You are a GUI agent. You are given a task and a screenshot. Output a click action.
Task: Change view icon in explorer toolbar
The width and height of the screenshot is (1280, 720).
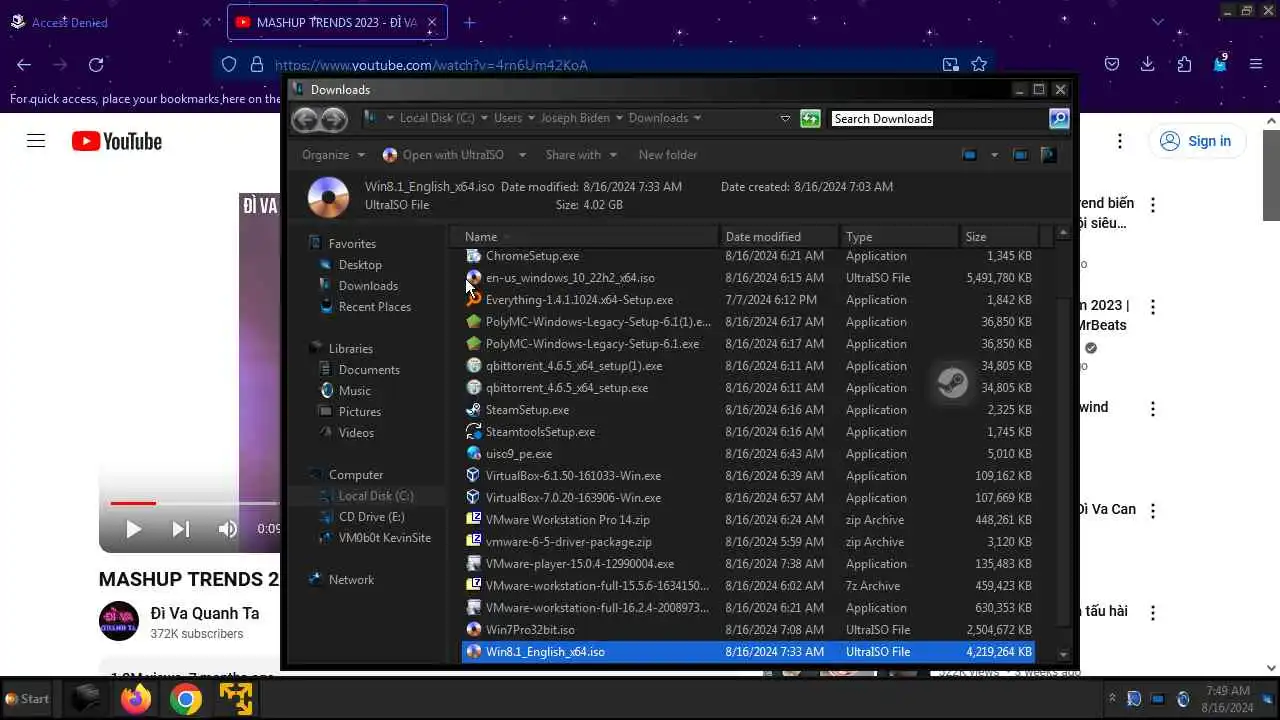[969, 155]
